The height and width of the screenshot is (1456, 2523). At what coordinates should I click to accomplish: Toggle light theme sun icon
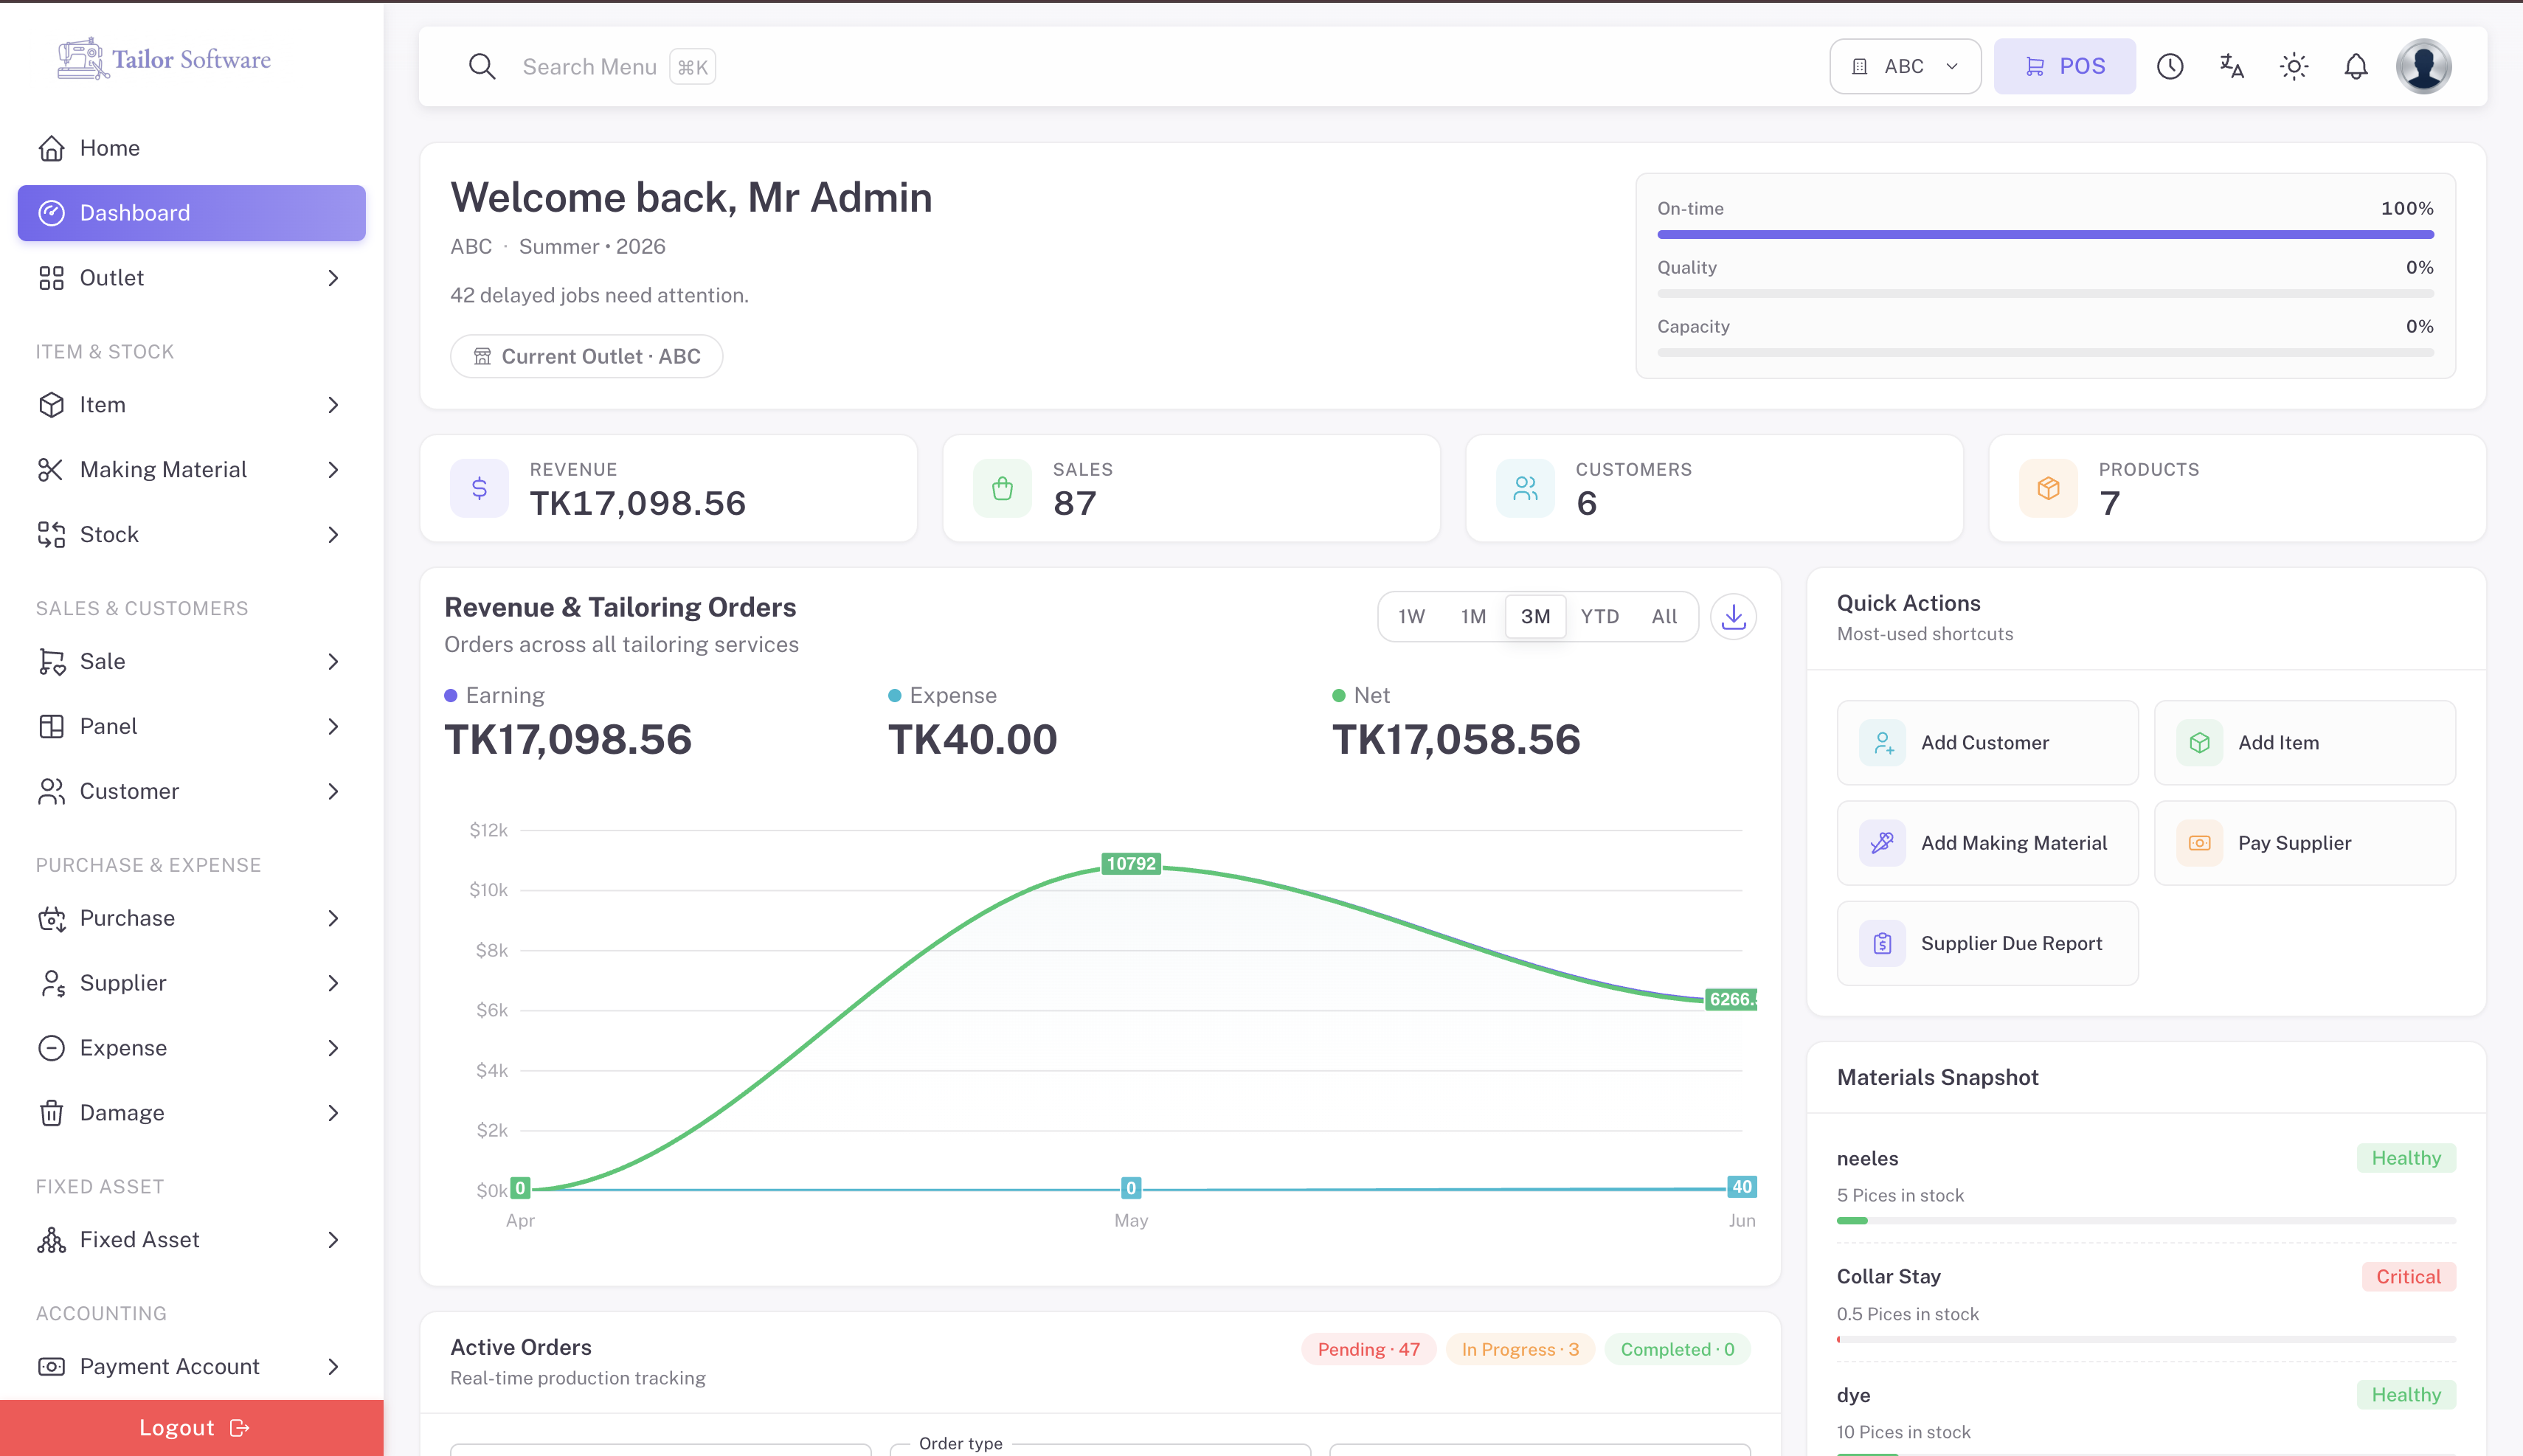[x=2293, y=67]
